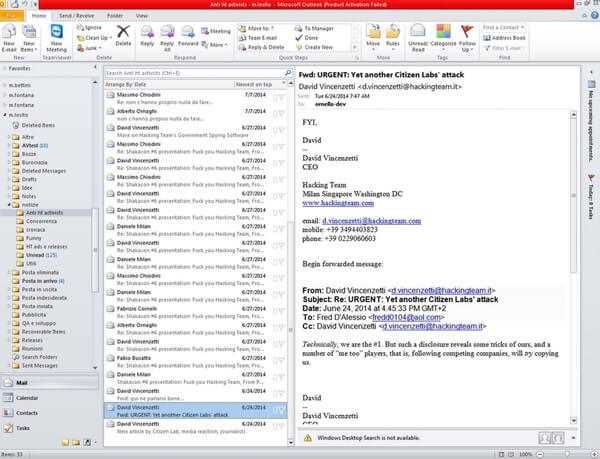Image resolution: width=600 pixels, height=459 pixels.
Task: Click the Find a Contact field
Action: click(503, 28)
